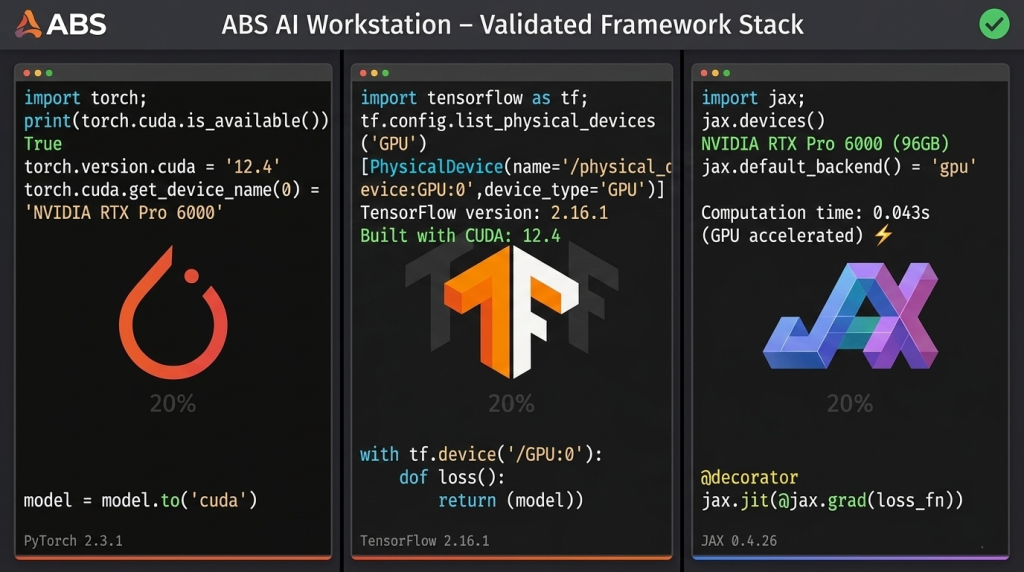Click the "('GPU')" argument line

point(393,144)
